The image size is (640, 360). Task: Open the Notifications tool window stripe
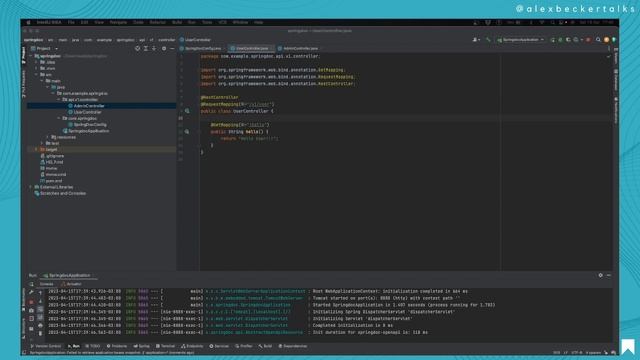616,110
